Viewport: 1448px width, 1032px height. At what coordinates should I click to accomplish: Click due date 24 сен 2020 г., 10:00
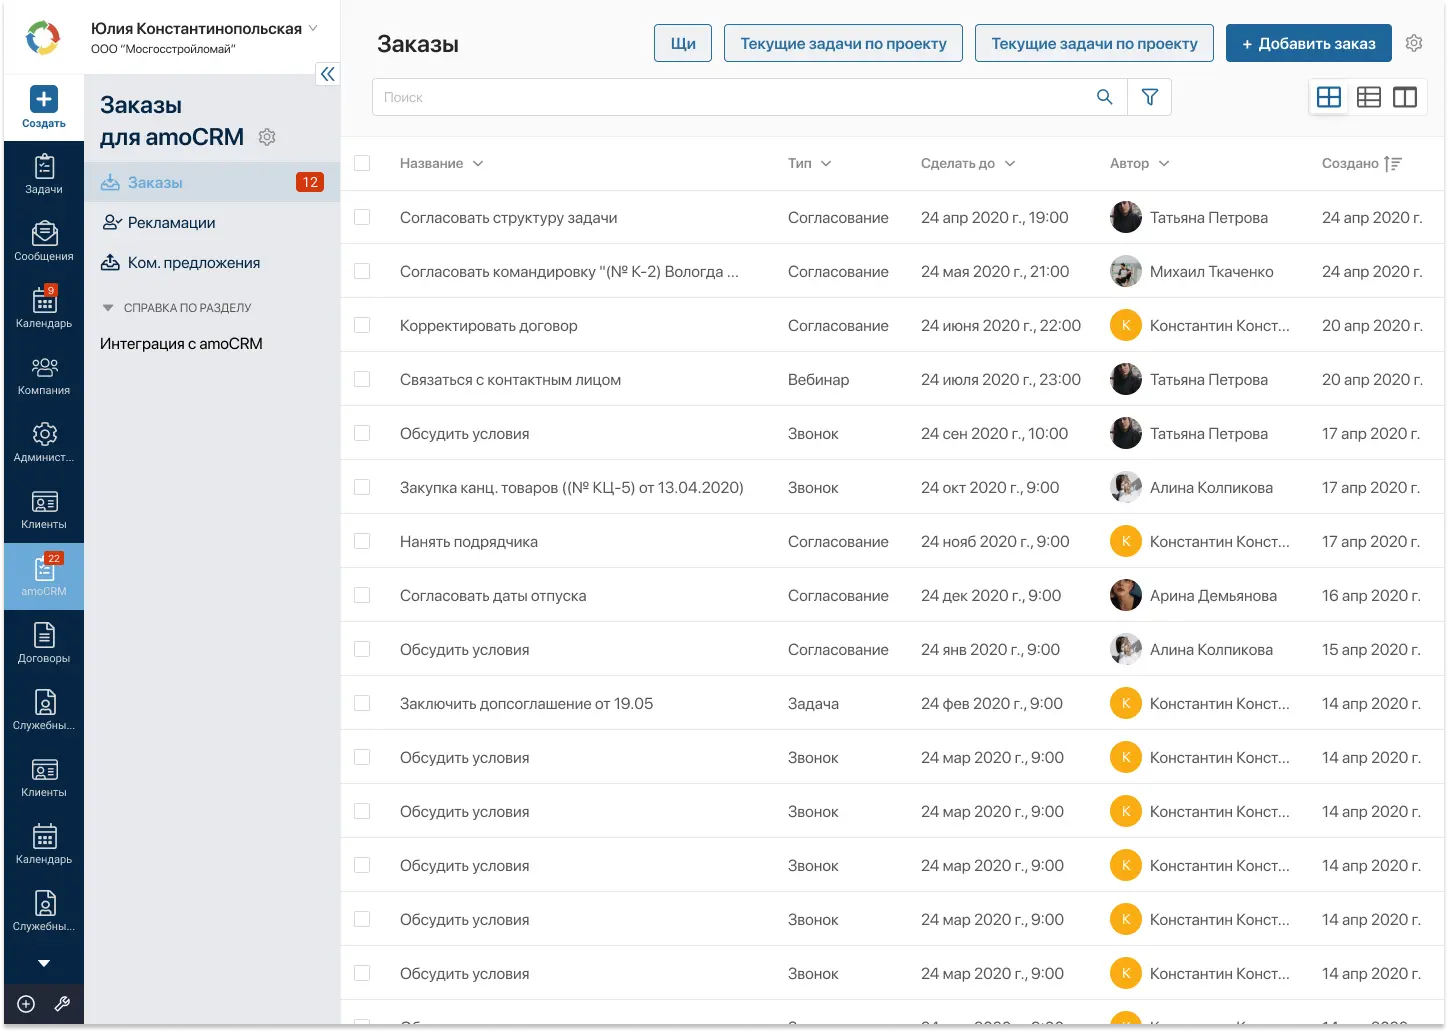click(994, 433)
